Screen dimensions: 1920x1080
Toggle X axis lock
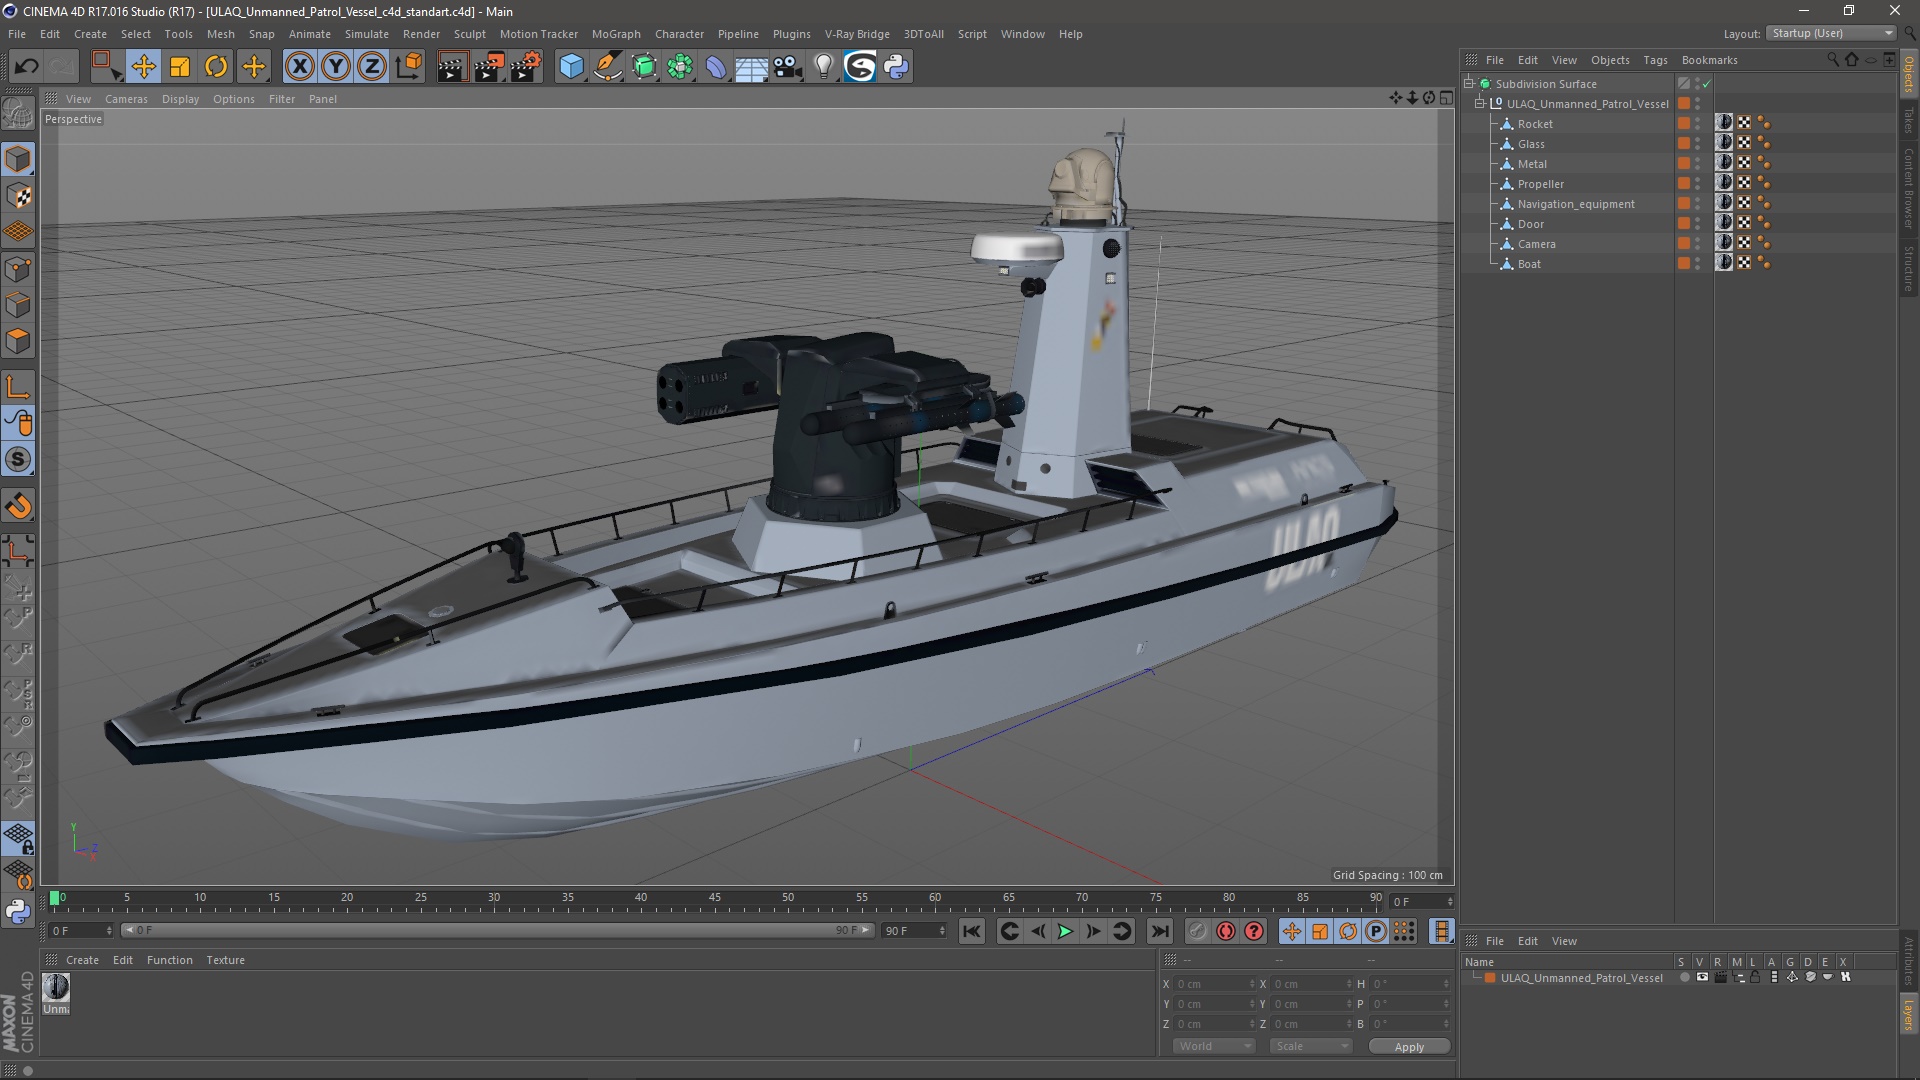[299, 67]
